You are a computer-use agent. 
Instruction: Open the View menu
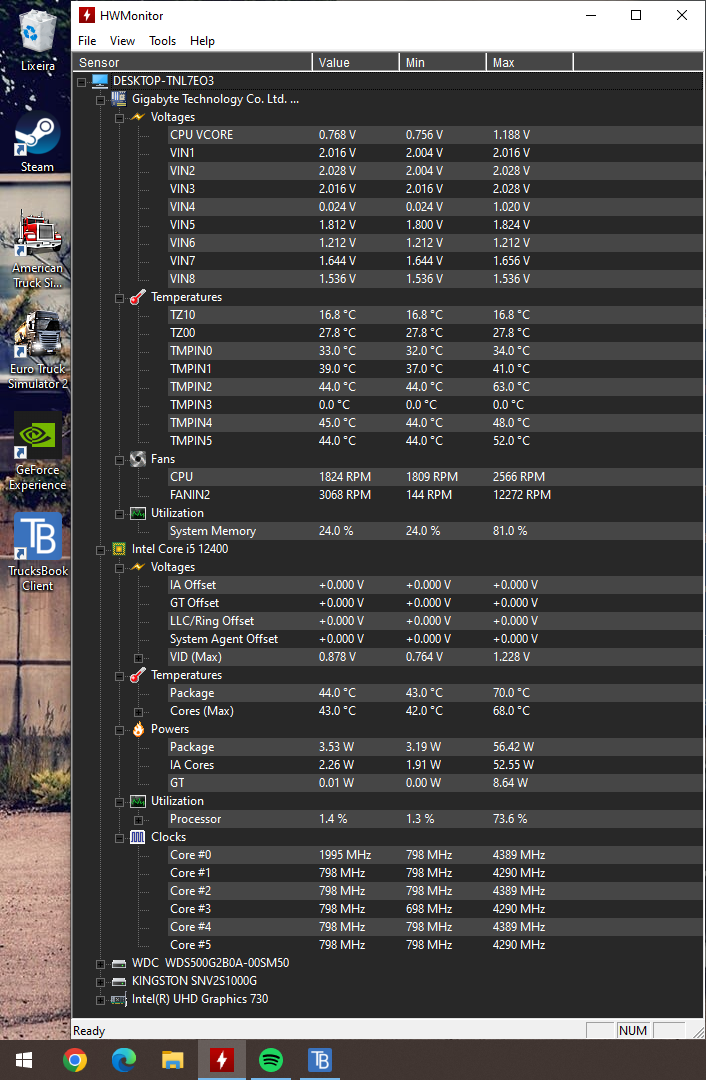tap(123, 41)
